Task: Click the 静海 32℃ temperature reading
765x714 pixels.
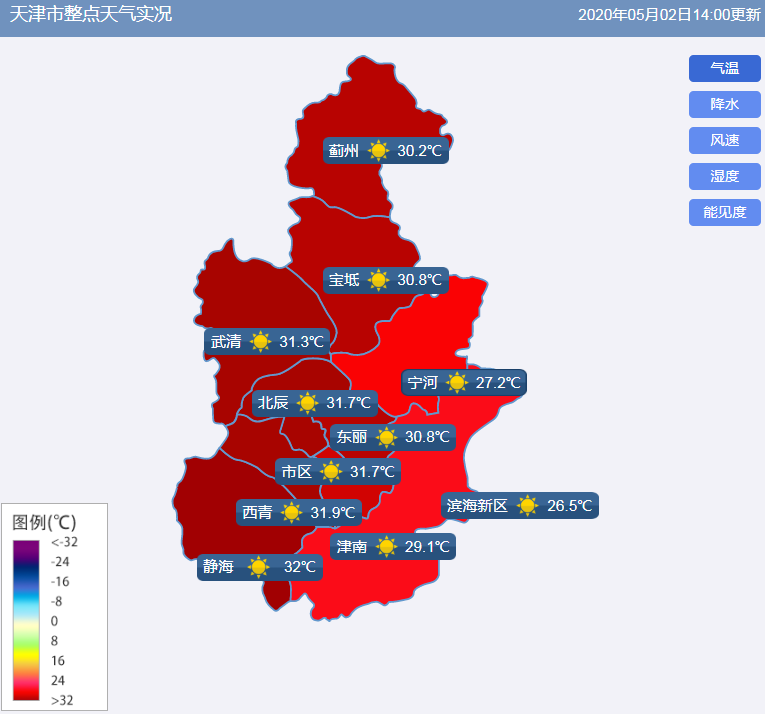Action: tap(300, 567)
